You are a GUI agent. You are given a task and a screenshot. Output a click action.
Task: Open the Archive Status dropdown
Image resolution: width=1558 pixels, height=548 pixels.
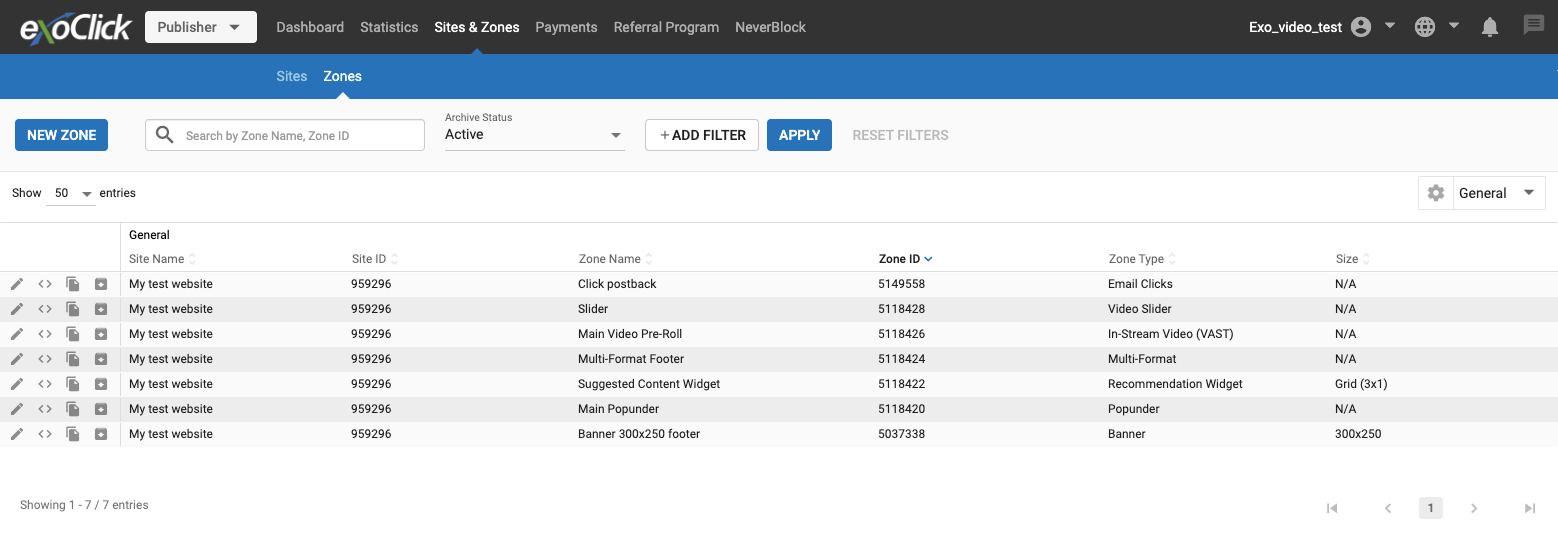tap(534, 135)
